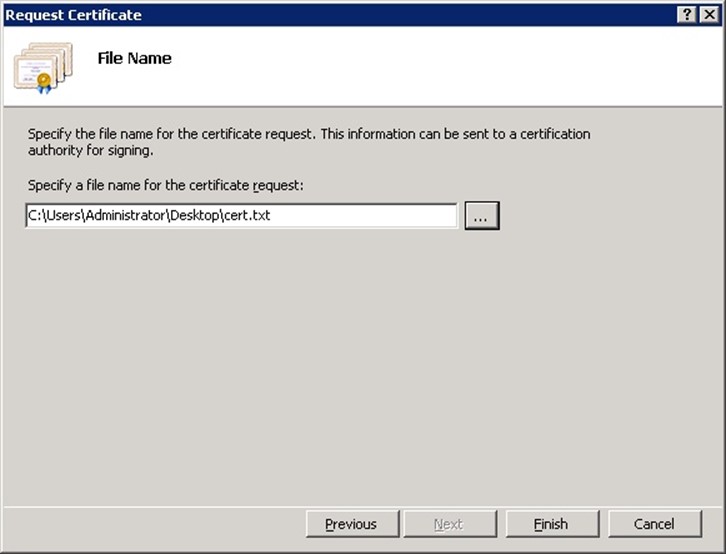Click the File Name page heading

tap(134, 58)
